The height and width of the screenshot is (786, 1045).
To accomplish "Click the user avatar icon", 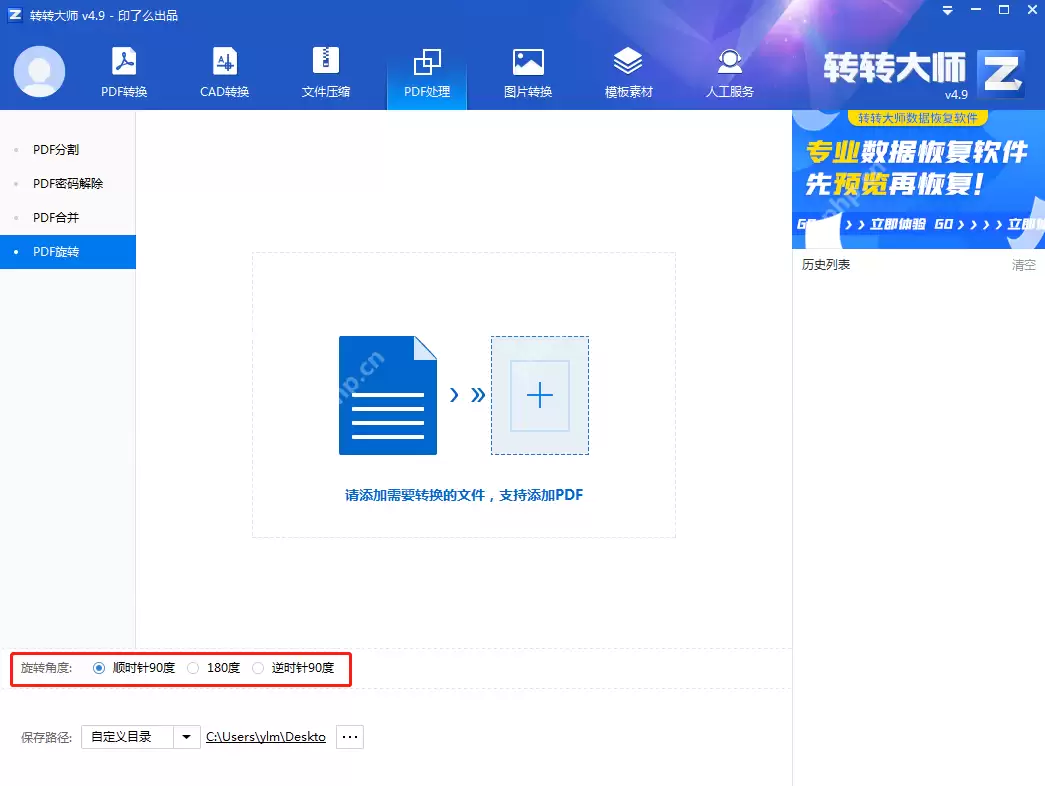I will click(38, 70).
